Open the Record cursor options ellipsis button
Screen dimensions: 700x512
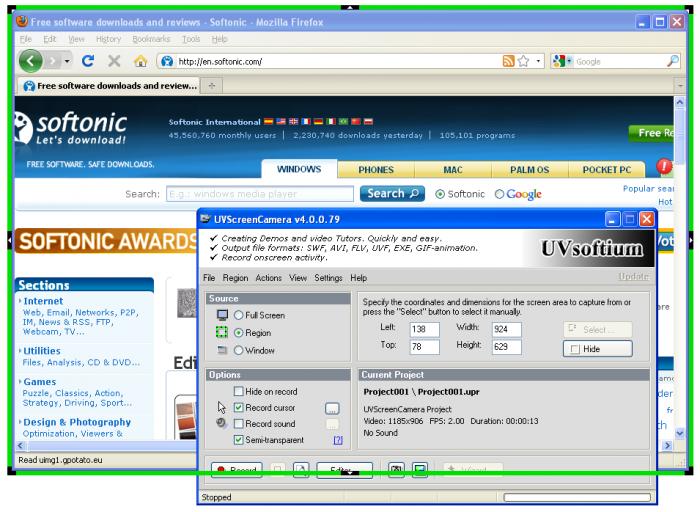pyautogui.click(x=332, y=408)
